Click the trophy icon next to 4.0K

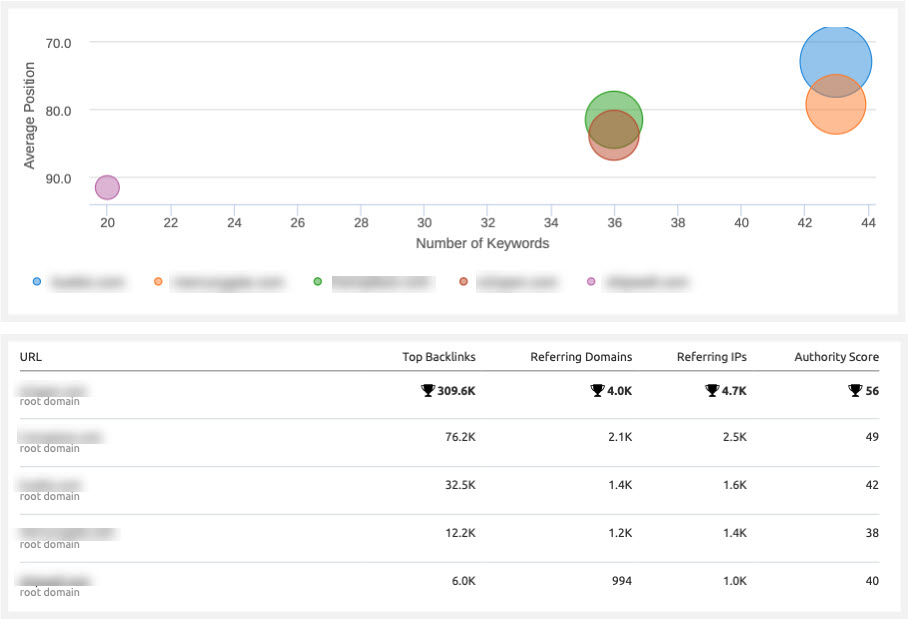click(597, 390)
